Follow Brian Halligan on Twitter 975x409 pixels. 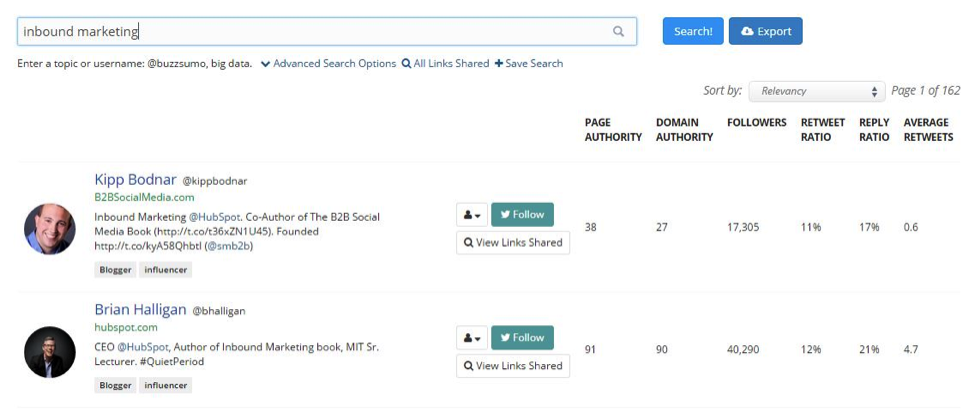tap(522, 338)
